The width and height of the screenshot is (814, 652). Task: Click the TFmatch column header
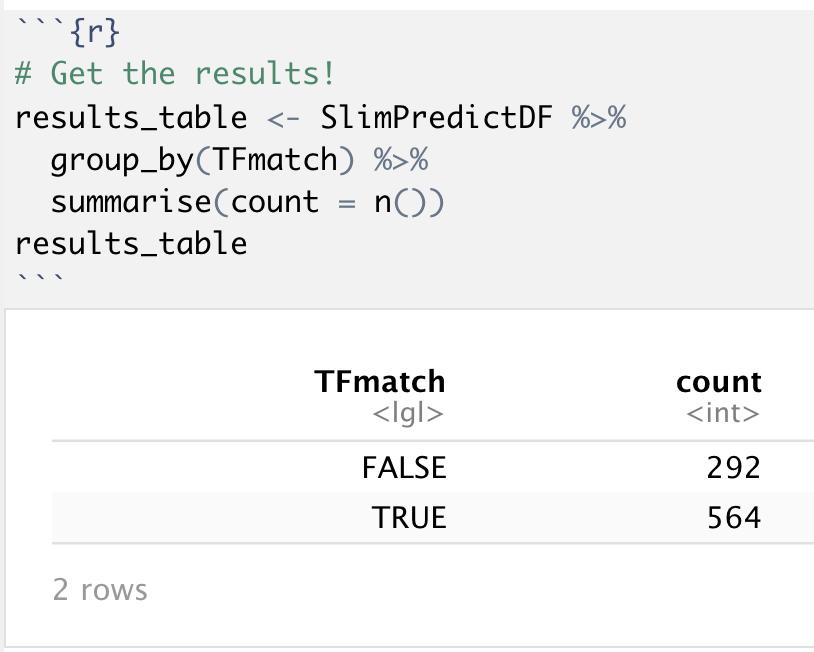[x=380, y=382]
